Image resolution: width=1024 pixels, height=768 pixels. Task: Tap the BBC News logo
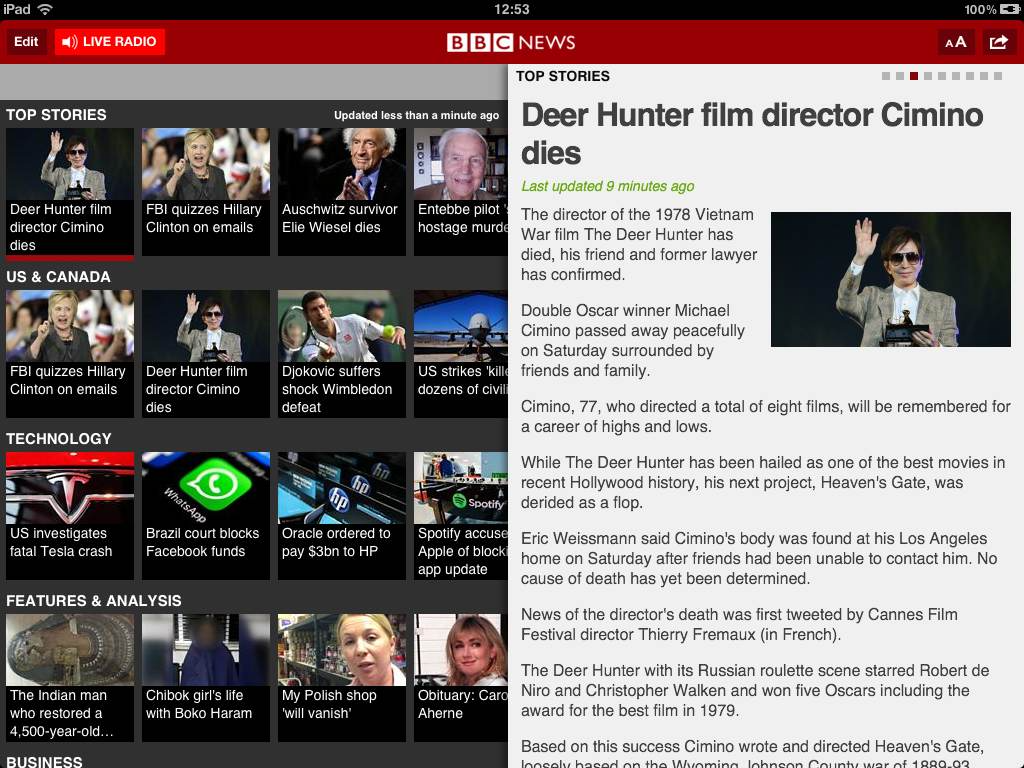pyautogui.click(x=511, y=42)
